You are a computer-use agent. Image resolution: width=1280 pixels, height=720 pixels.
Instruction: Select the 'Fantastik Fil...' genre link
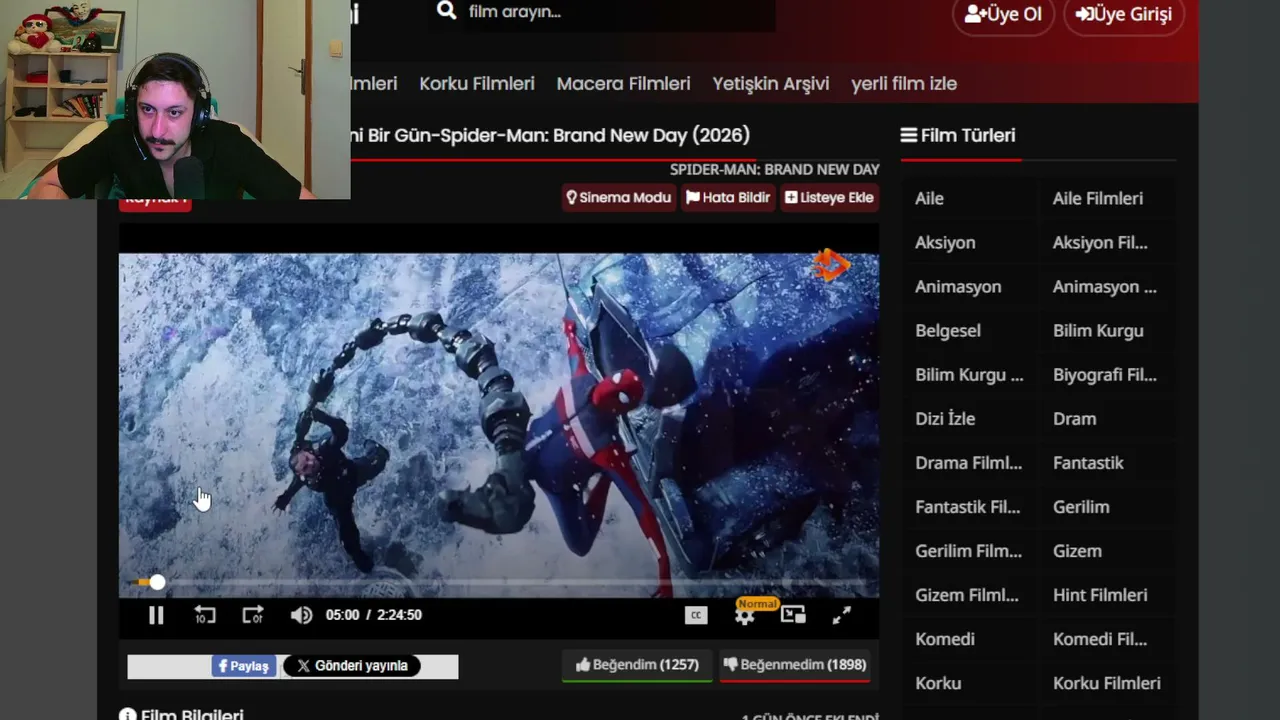tap(968, 507)
